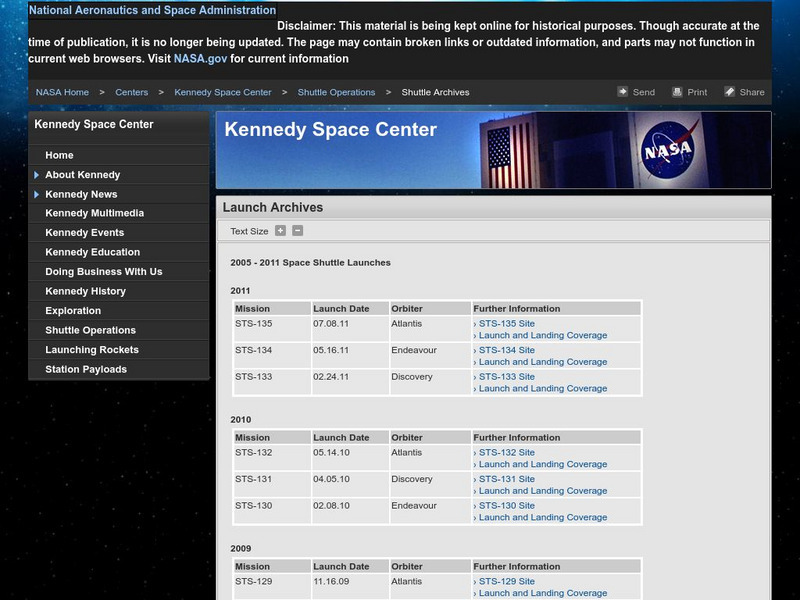This screenshot has width=800, height=600.
Task: Visit the NASA.gov link in disclaimer
Action: 200,59
